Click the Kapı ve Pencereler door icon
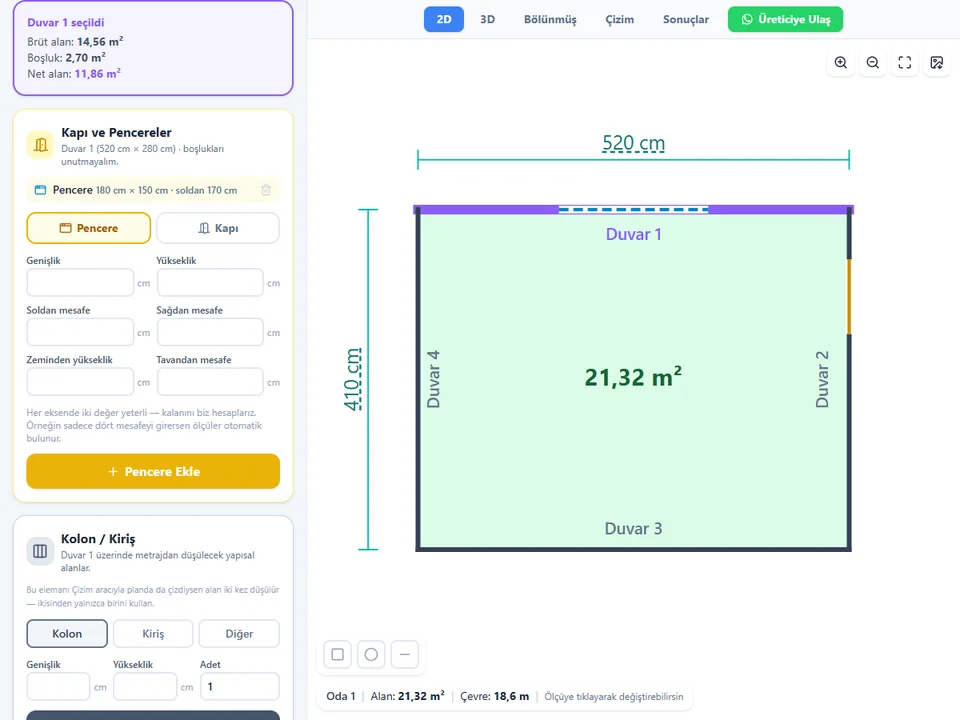The height and width of the screenshot is (720, 960). pyautogui.click(x=40, y=145)
